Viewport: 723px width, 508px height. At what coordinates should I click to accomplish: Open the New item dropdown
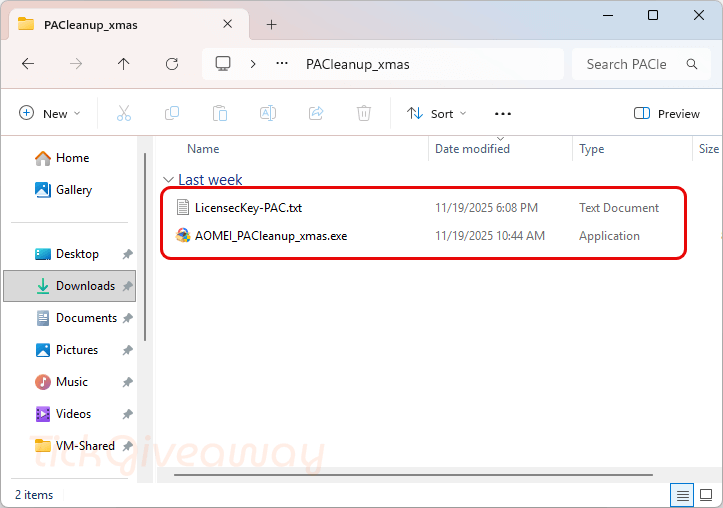tap(50, 113)
